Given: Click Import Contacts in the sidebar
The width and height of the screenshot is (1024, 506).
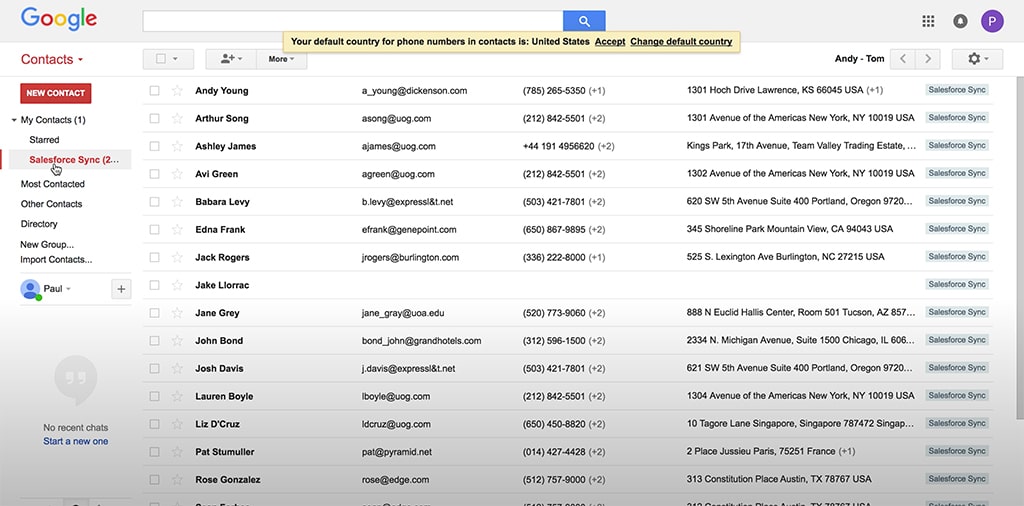Looking at the screenshot, I should 56,259.
